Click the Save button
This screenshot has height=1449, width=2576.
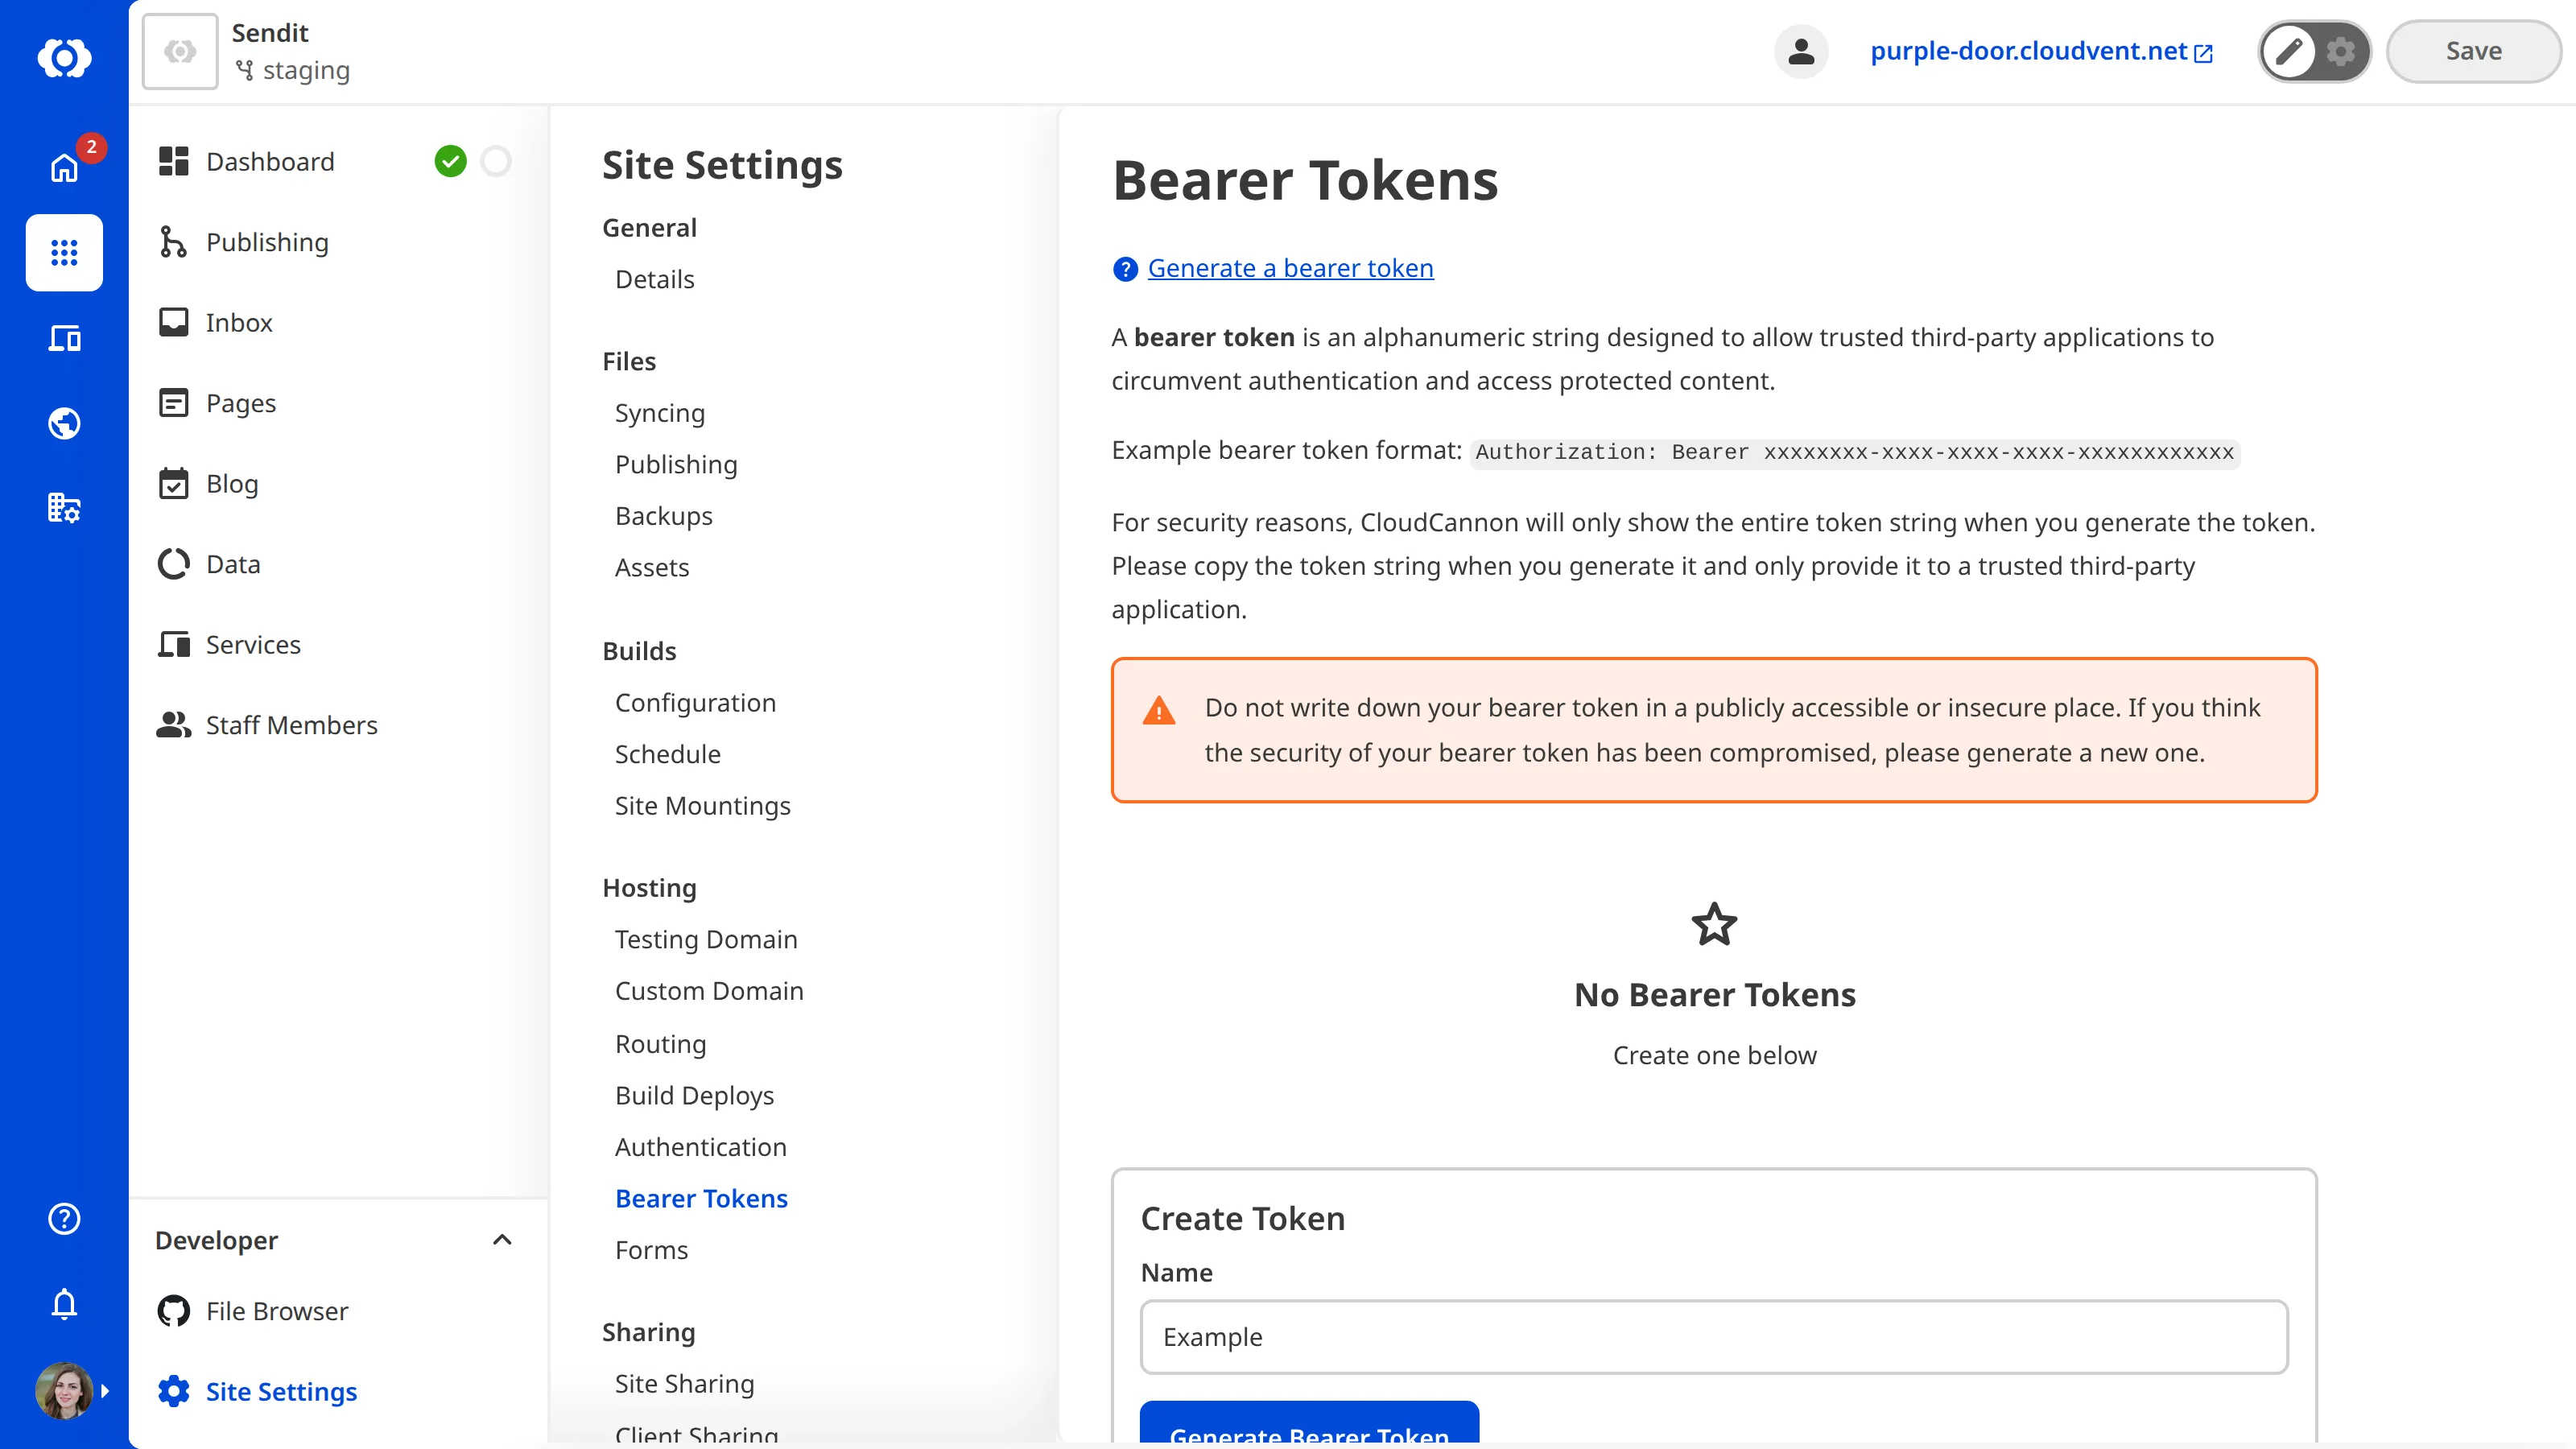click(2473, 51)
